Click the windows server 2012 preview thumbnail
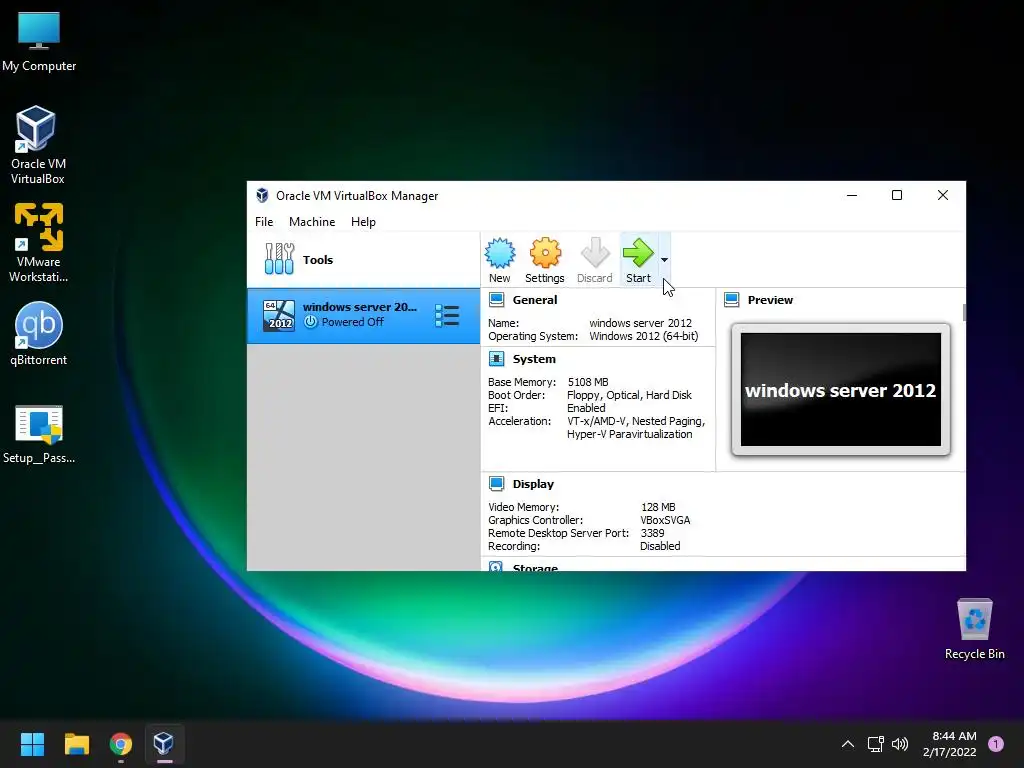The image size is (1024, 768). pos(840,389)
